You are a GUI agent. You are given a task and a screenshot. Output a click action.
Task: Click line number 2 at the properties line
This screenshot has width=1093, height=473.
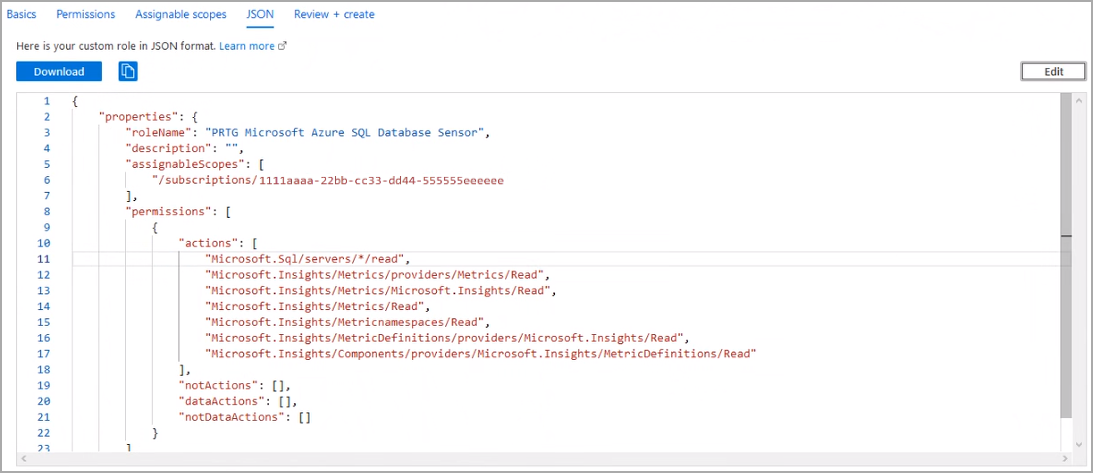(46, 116)
